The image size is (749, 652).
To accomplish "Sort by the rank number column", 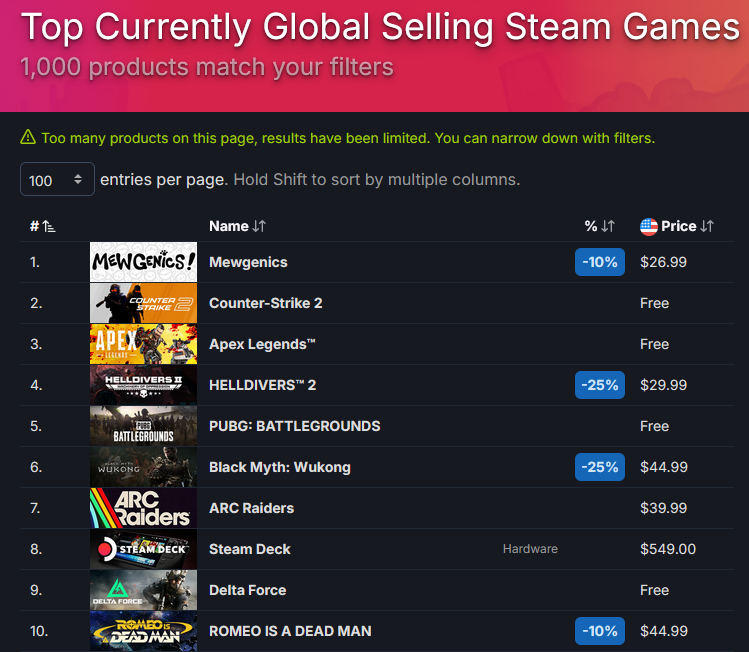I will pos(42,226).
